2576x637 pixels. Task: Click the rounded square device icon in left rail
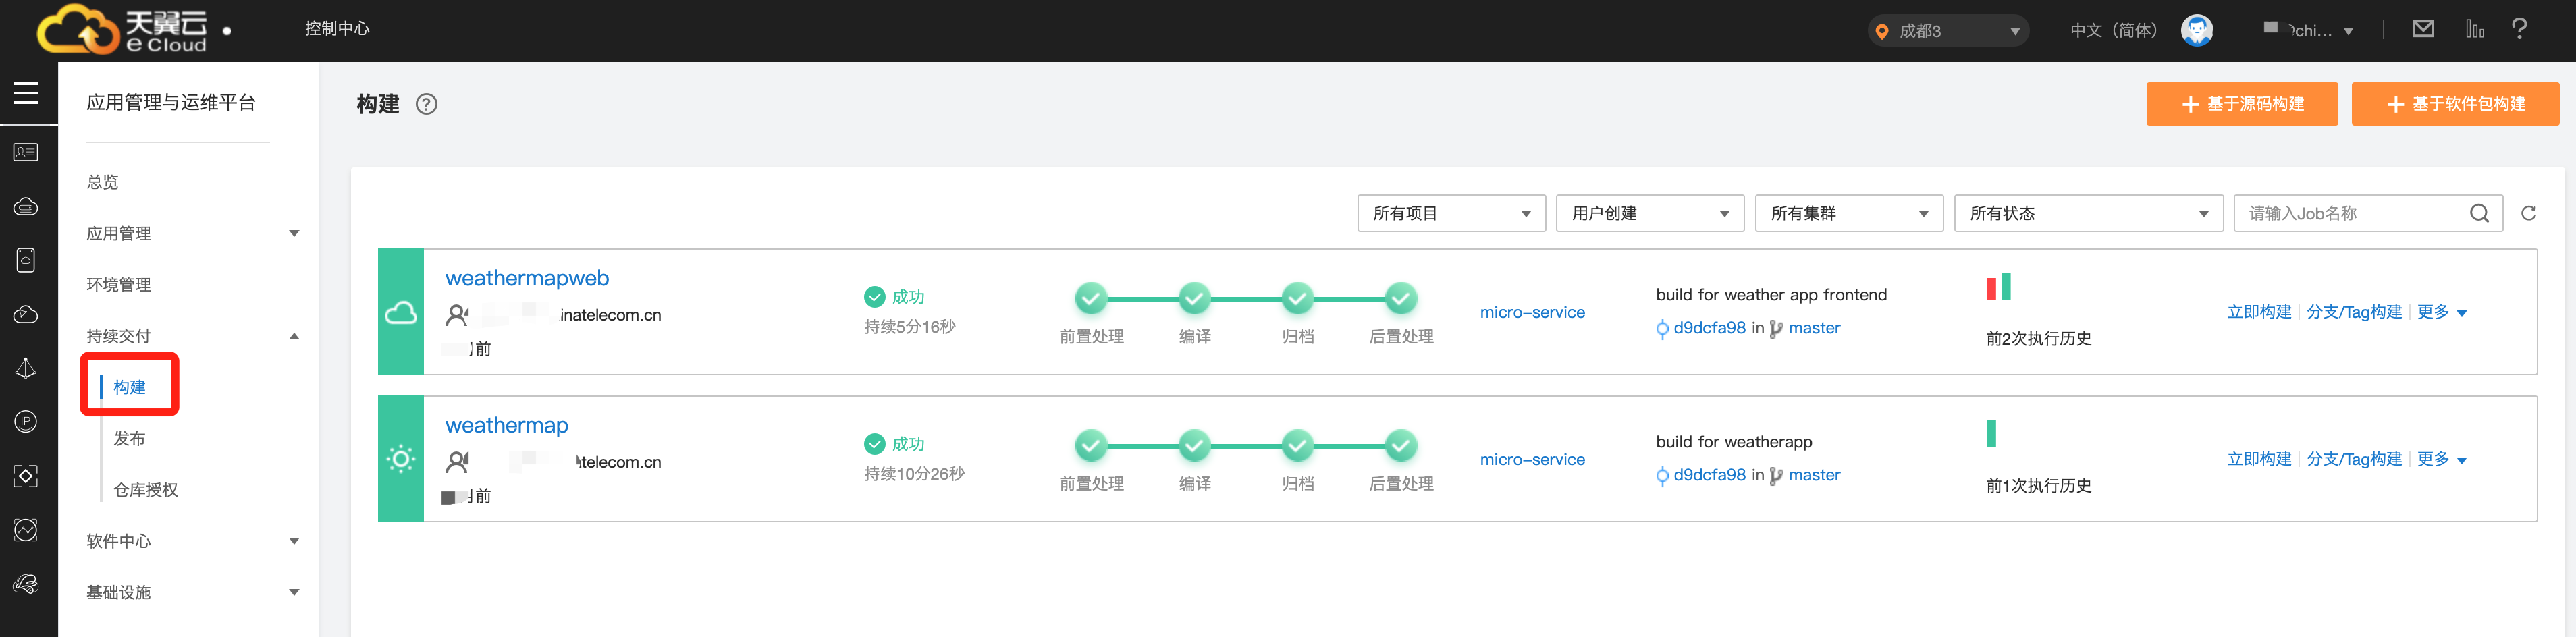26,260
